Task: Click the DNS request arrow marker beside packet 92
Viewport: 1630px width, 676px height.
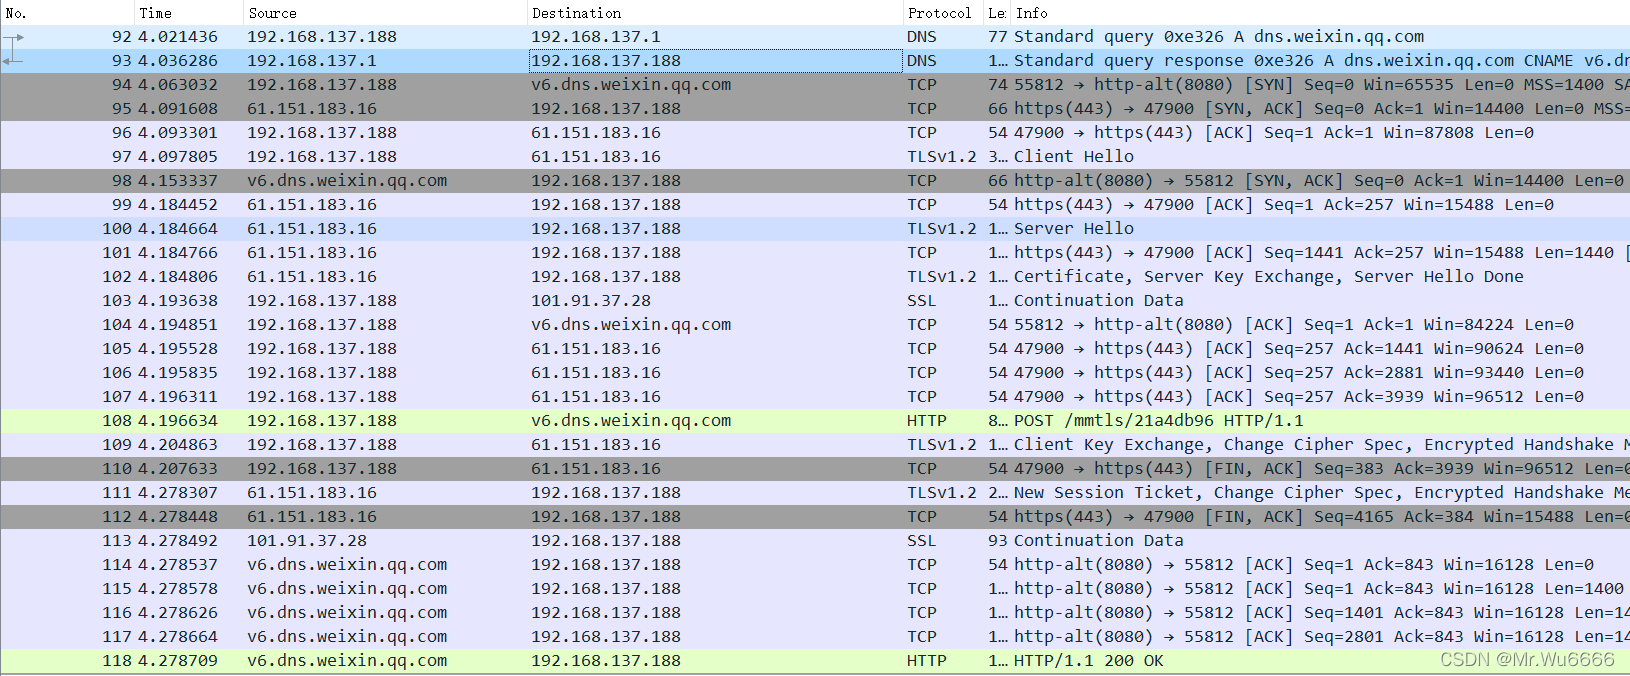Action: tap(14, 38)
